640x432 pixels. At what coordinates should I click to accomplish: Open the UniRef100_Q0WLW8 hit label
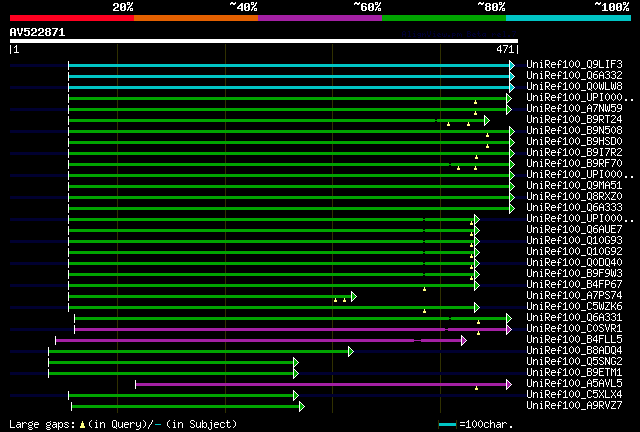tap(574, 87)
